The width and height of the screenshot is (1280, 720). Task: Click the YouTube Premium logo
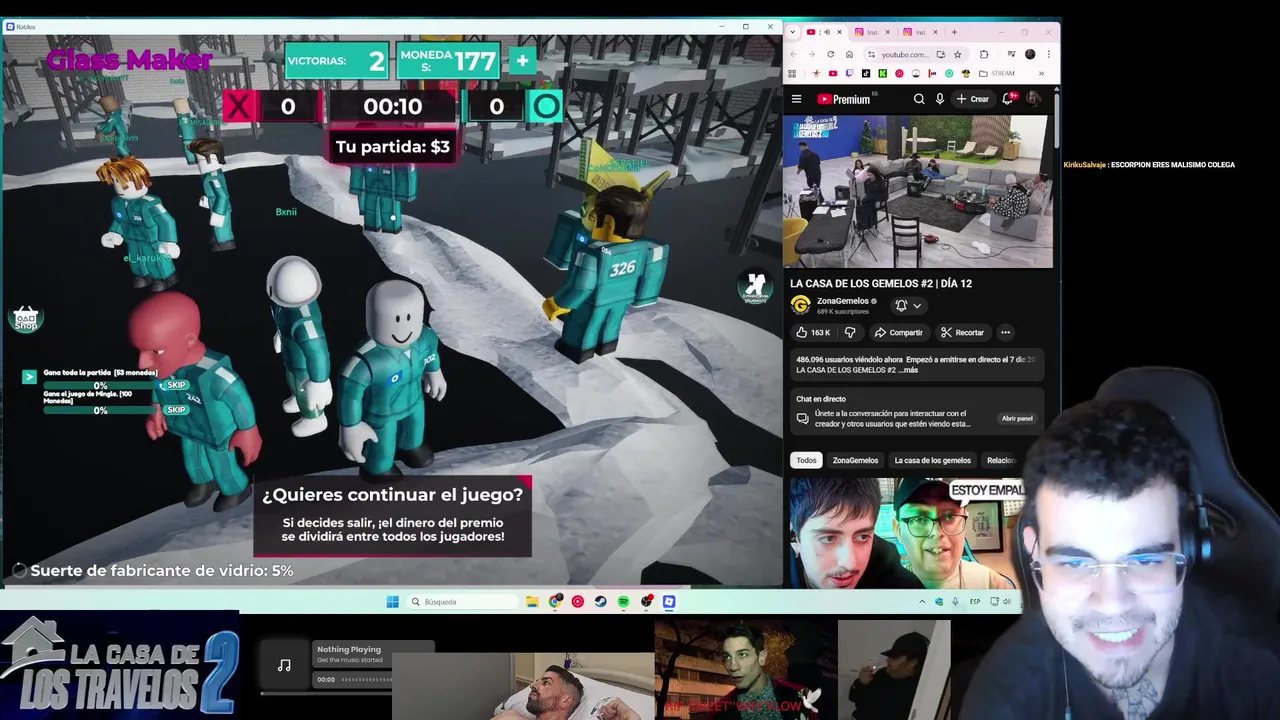point(844,99)
